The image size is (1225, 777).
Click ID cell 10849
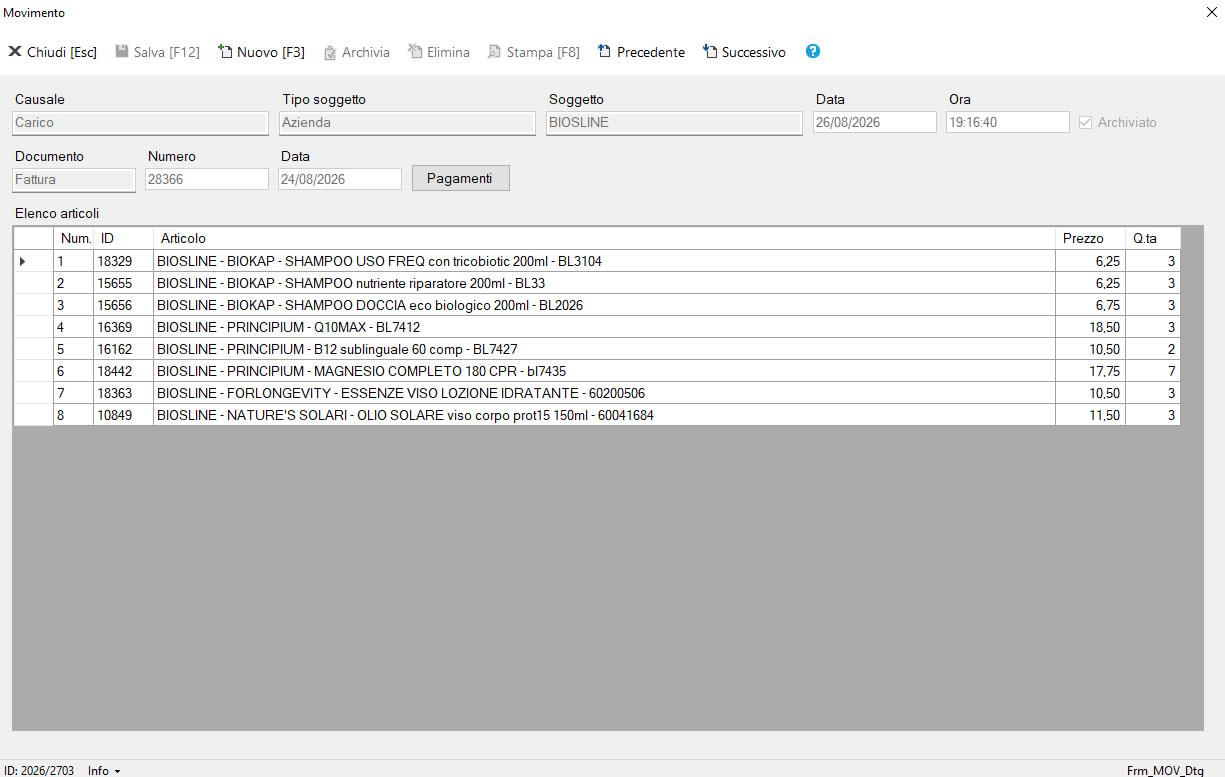point(124,415)
